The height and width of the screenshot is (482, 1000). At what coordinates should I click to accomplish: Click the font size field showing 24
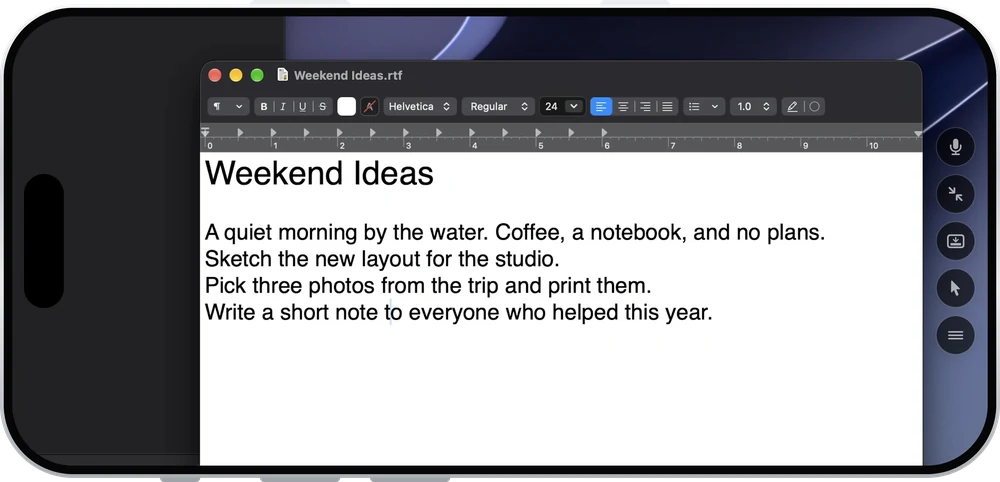click(x=552, y=106)
